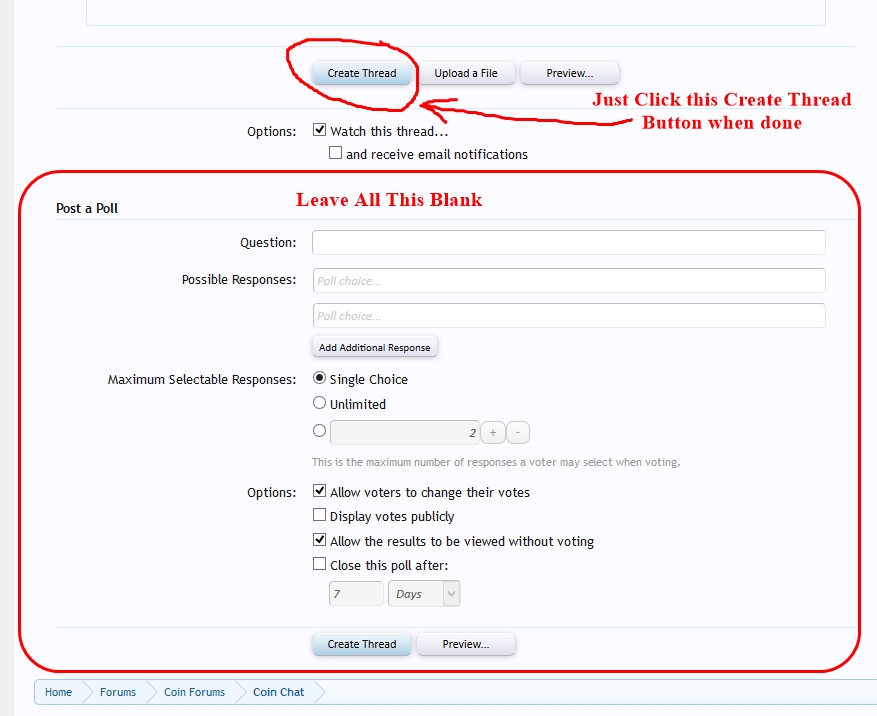Viewport: 877px width, 716px height.
Task: Open Forums breadcrumb link
Action: click(x=118, y=692)
